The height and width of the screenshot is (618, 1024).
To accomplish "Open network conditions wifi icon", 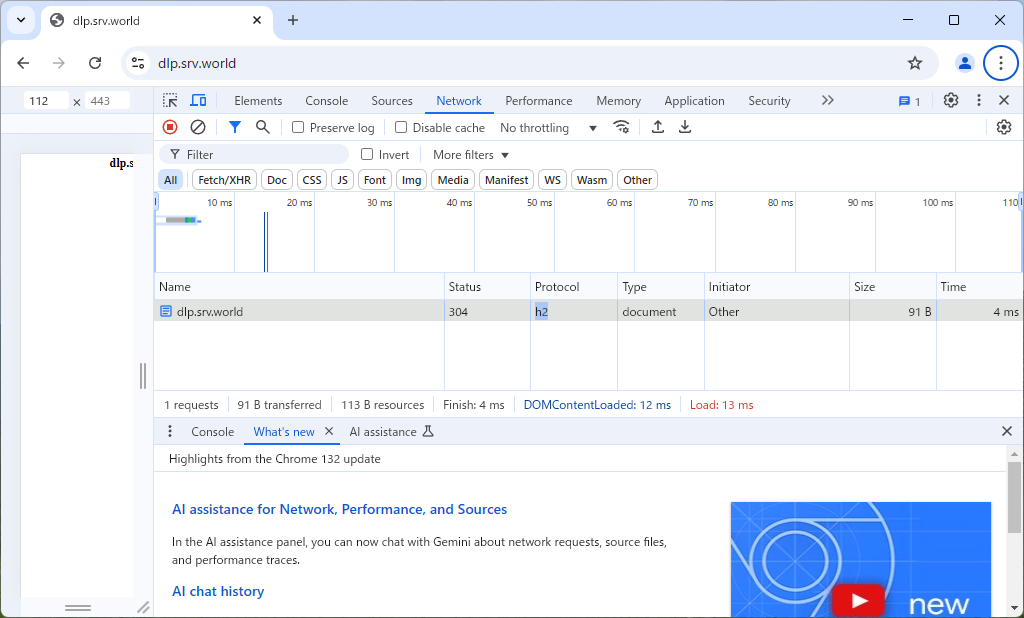I will coord(621,127).
